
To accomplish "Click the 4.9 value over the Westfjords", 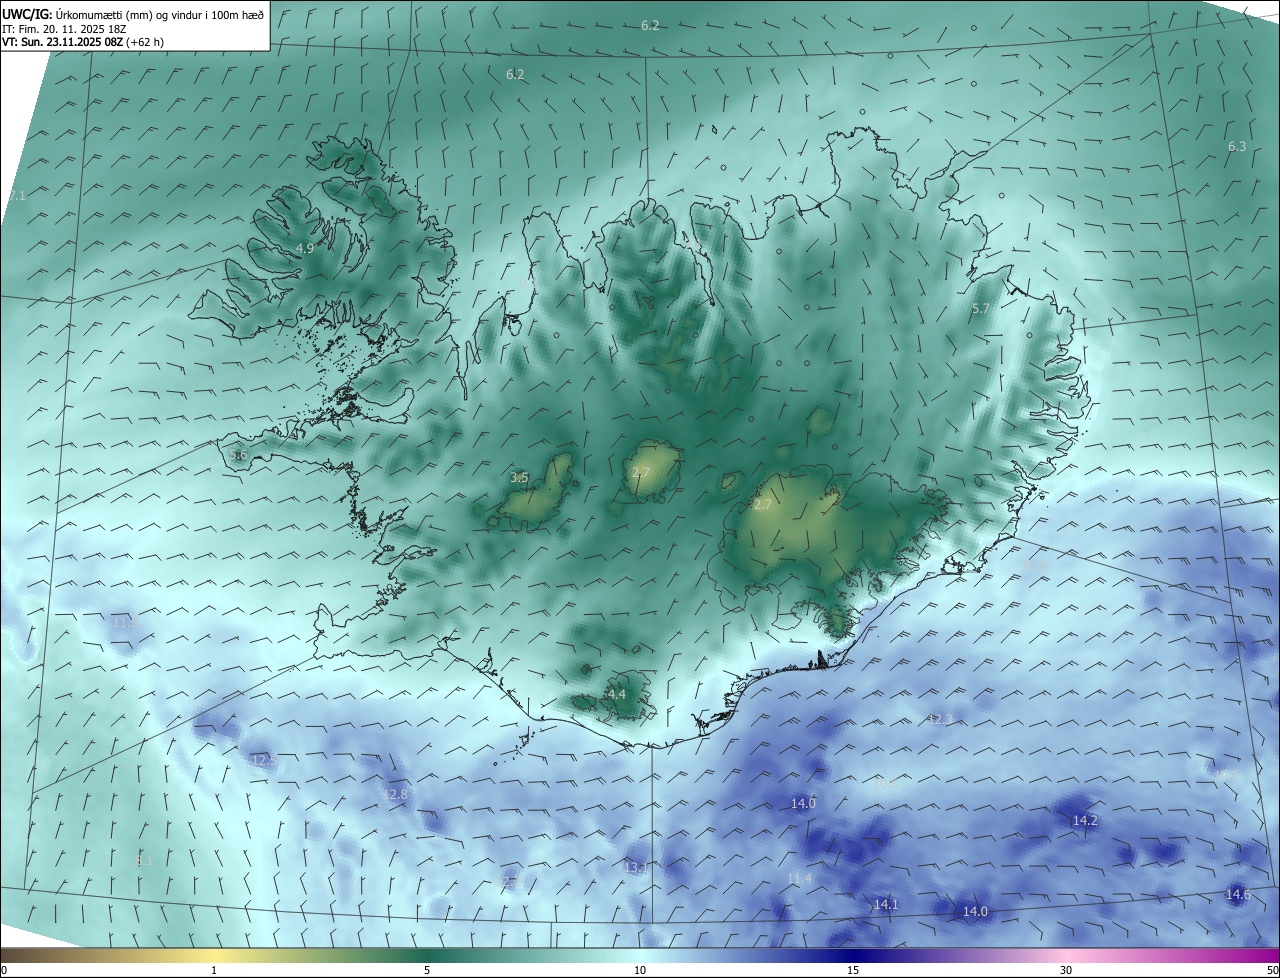I will pyautogui.click(x=305, y=248).
